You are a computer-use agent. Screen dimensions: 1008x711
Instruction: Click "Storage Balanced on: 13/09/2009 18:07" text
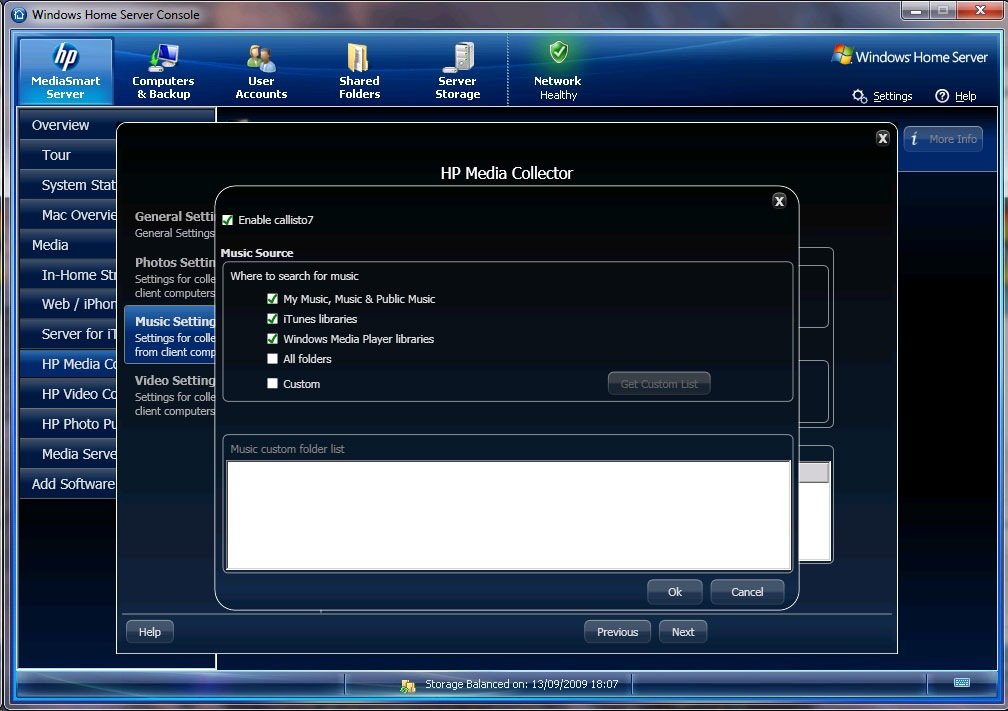click(521, 684)
